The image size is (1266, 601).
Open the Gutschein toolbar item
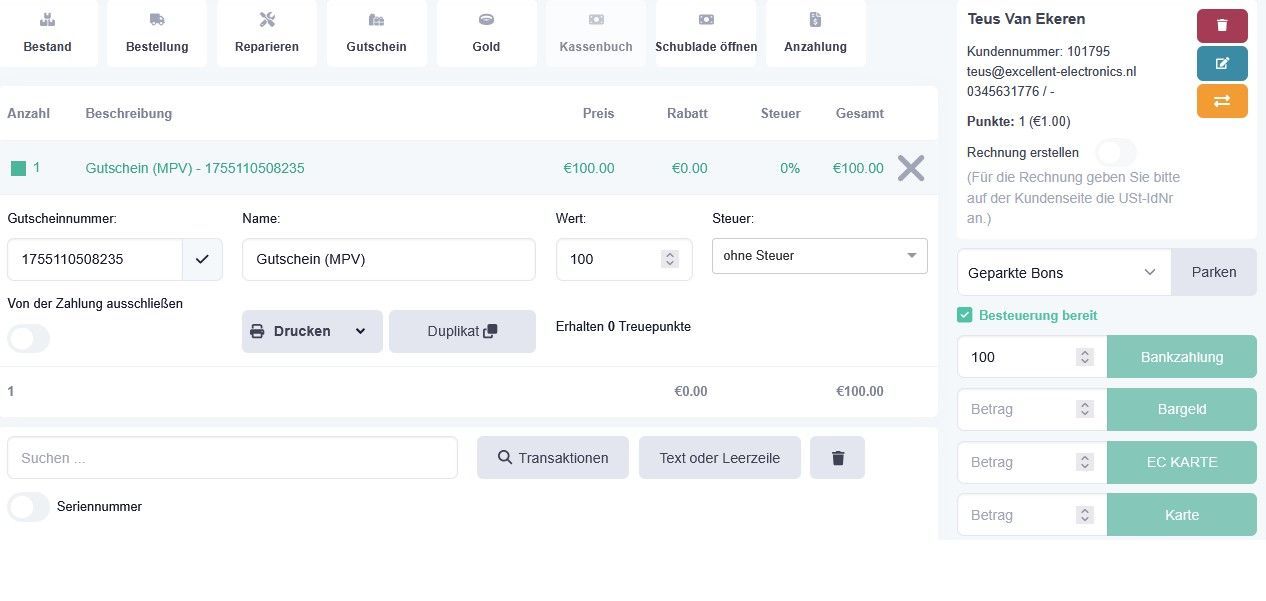[376, 33]
